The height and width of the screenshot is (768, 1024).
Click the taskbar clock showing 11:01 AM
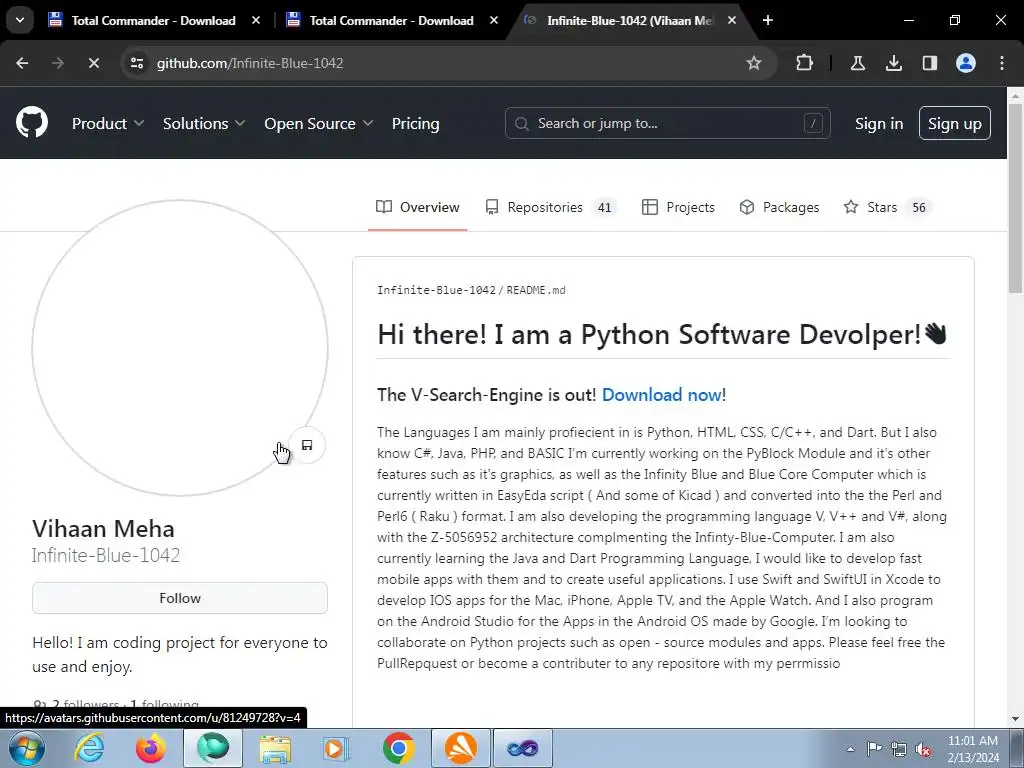972,748
